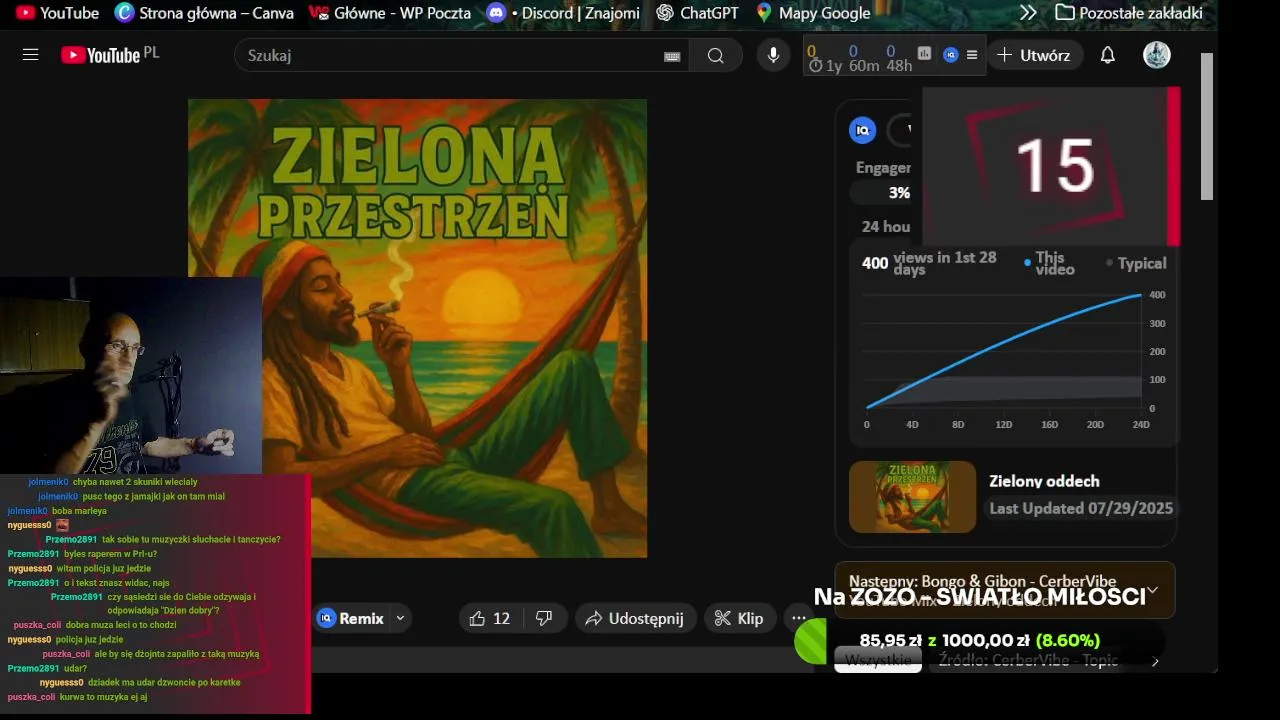This screenshot has width=1280, height=720.
Task: Select the Wszystkie filter chip
Action: (878, 660)
